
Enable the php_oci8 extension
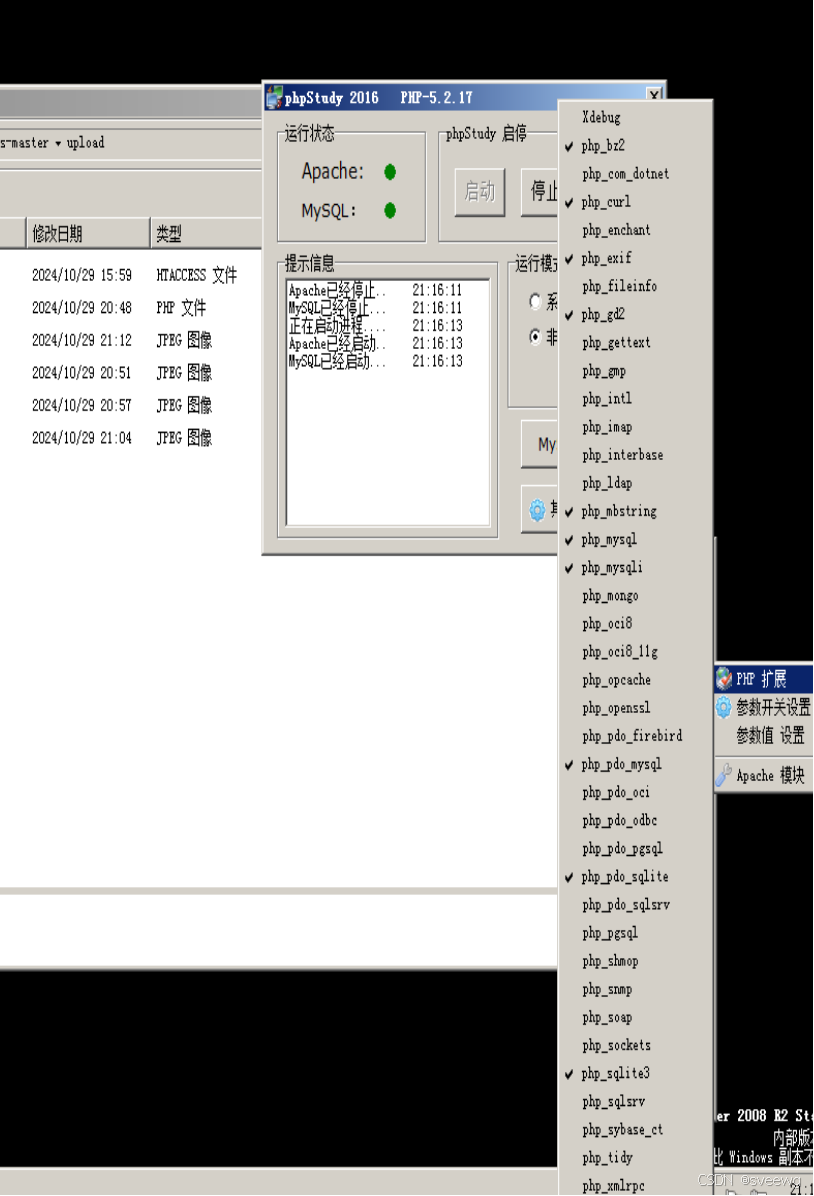(x=636, y=624)
